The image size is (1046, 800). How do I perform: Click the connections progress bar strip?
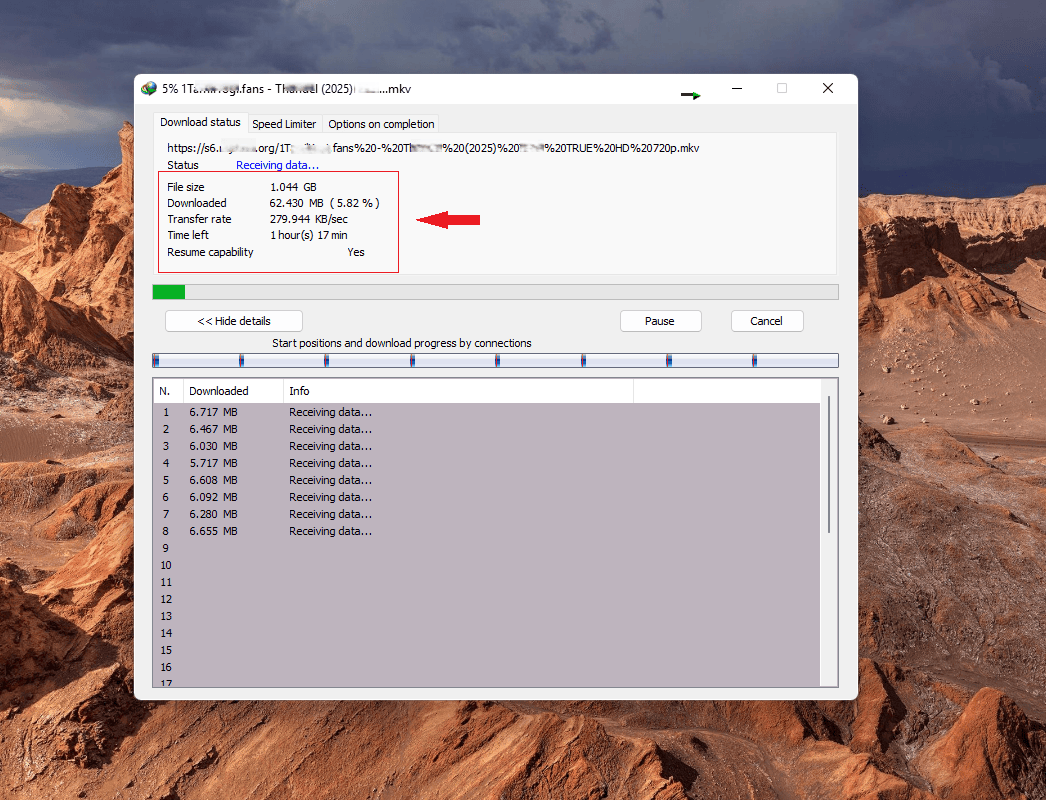[495, 360]
